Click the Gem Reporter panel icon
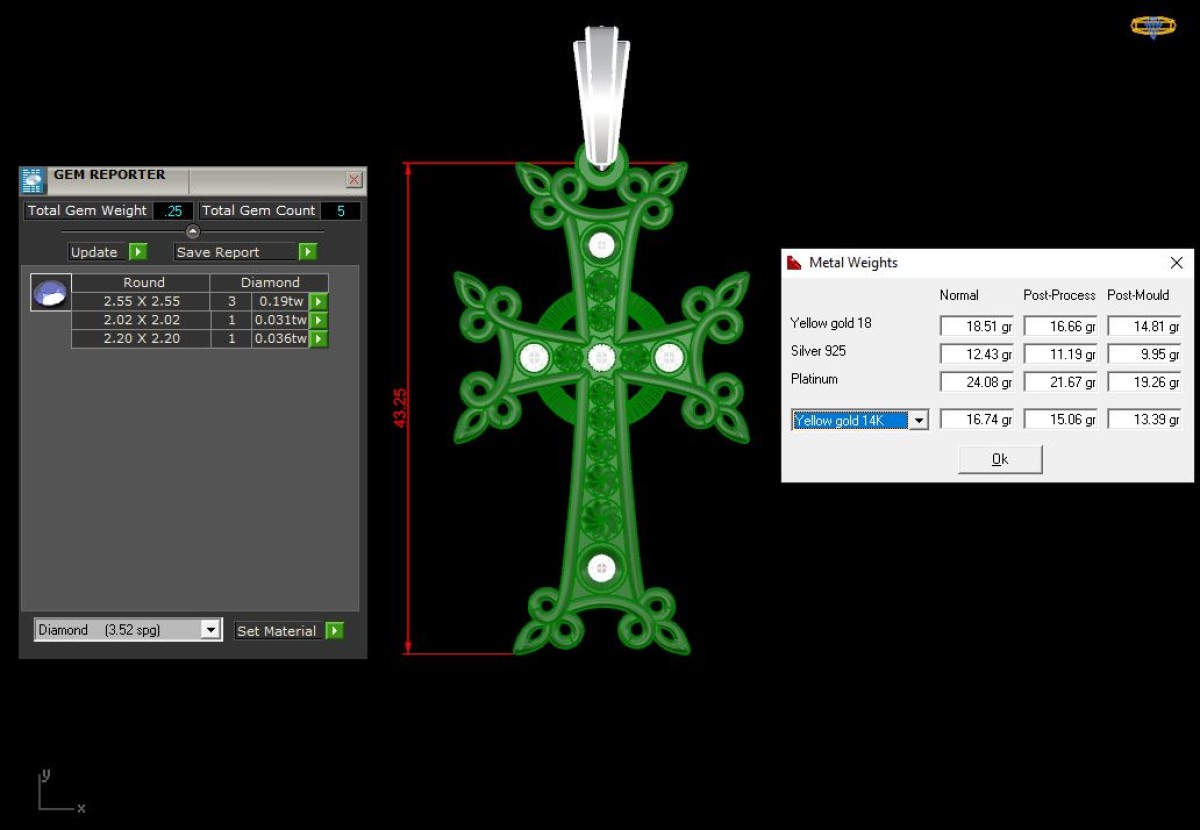The height and width of the screenshot is (830, 1200). point(32,181)
